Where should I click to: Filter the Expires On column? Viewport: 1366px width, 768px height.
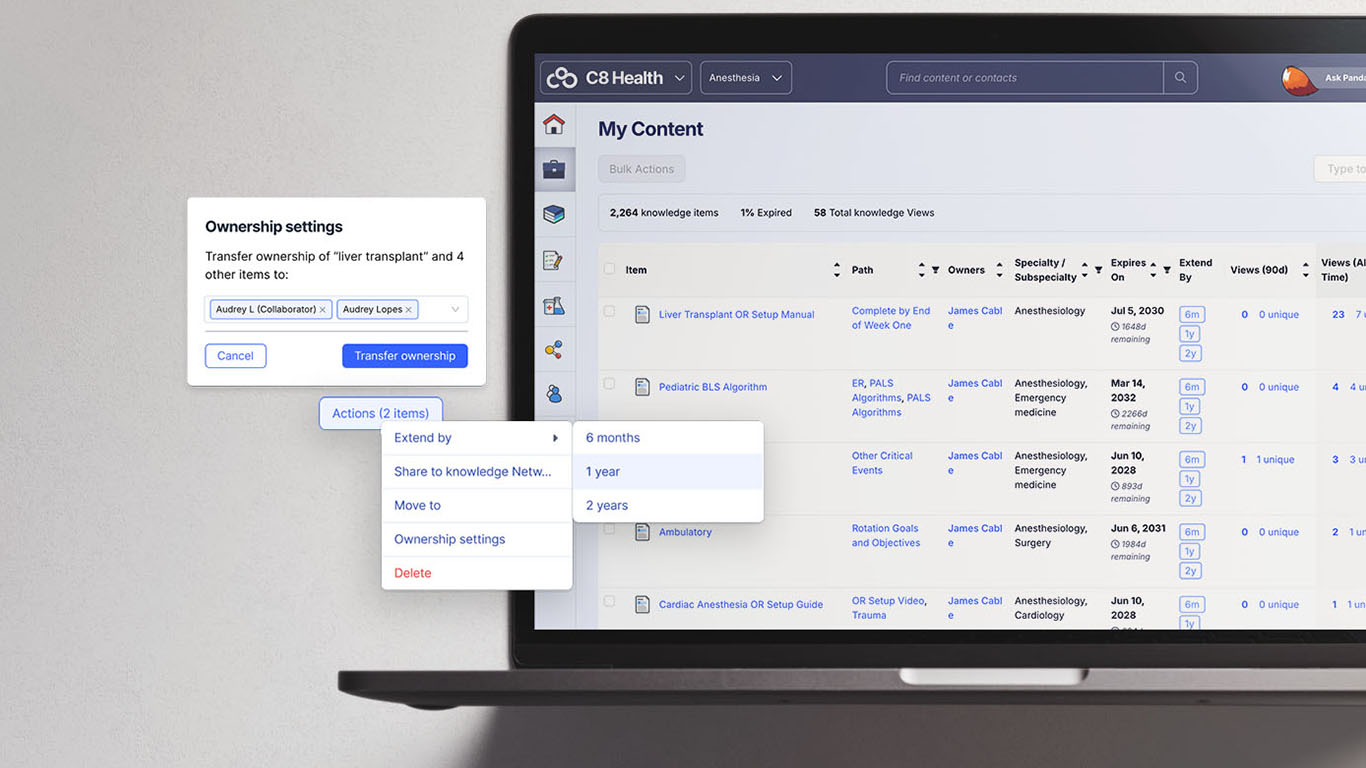(x=1167, y=270)
